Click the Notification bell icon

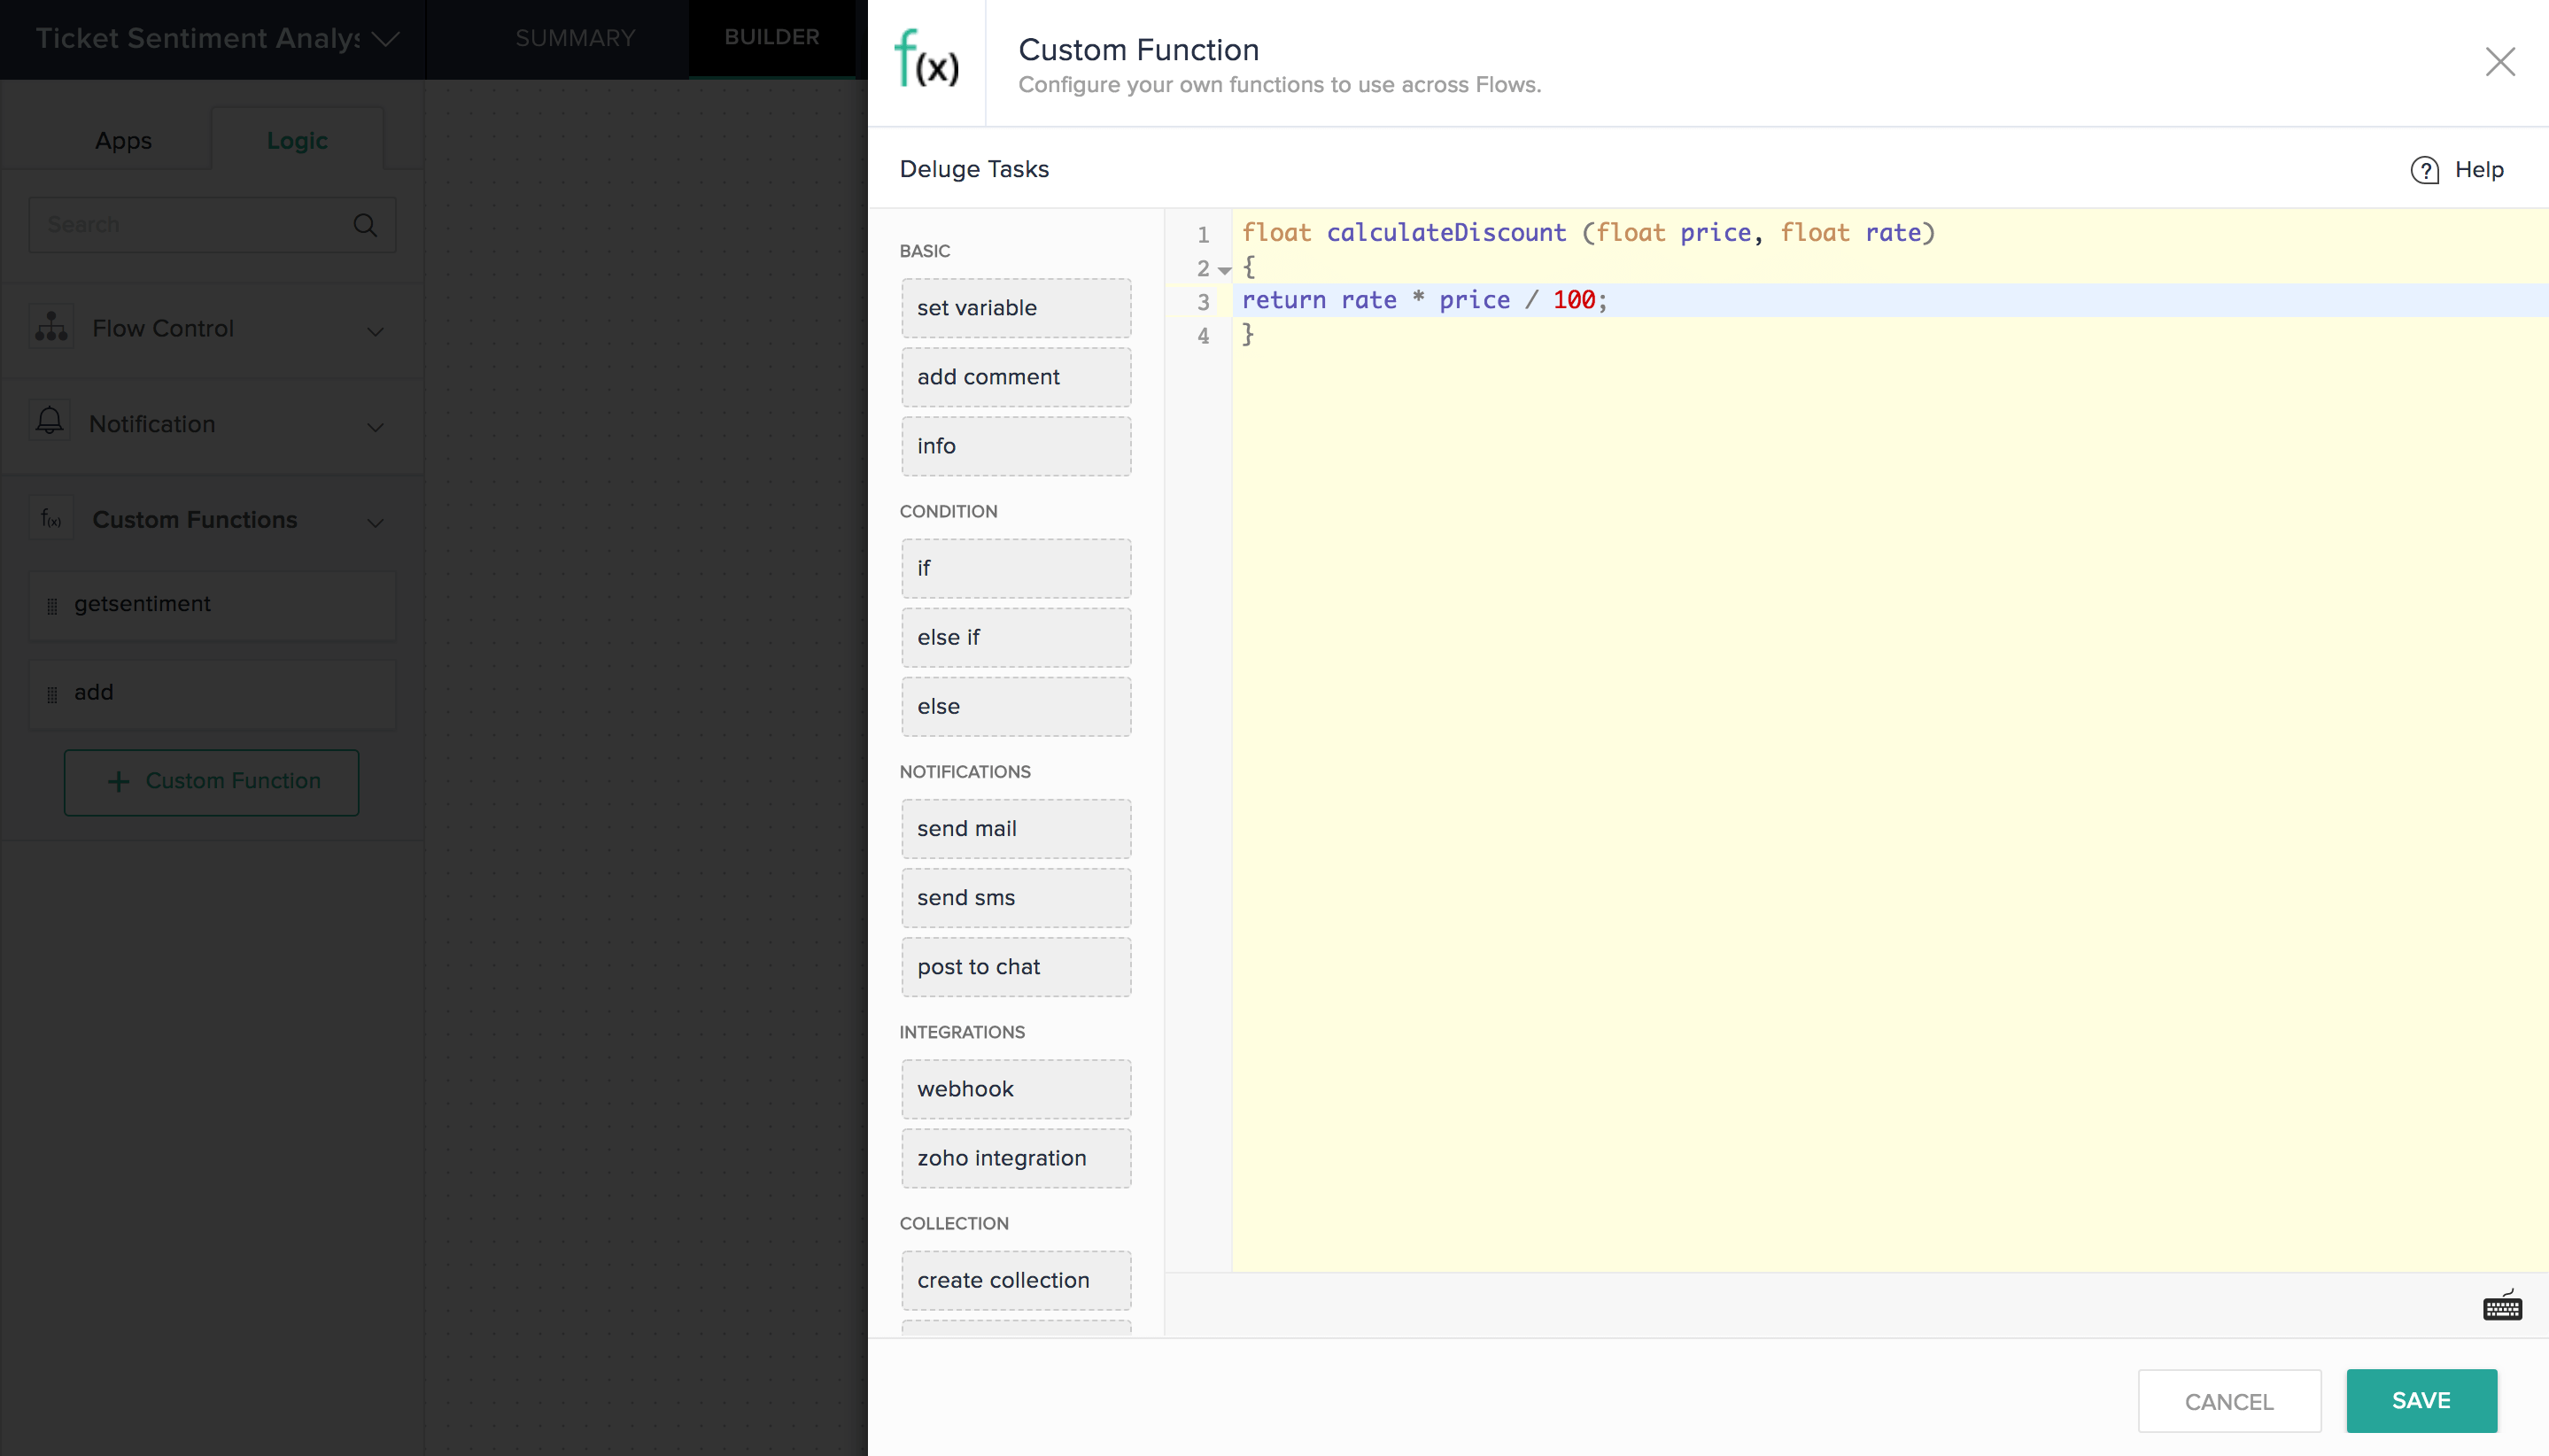click(x=50, y=421)
